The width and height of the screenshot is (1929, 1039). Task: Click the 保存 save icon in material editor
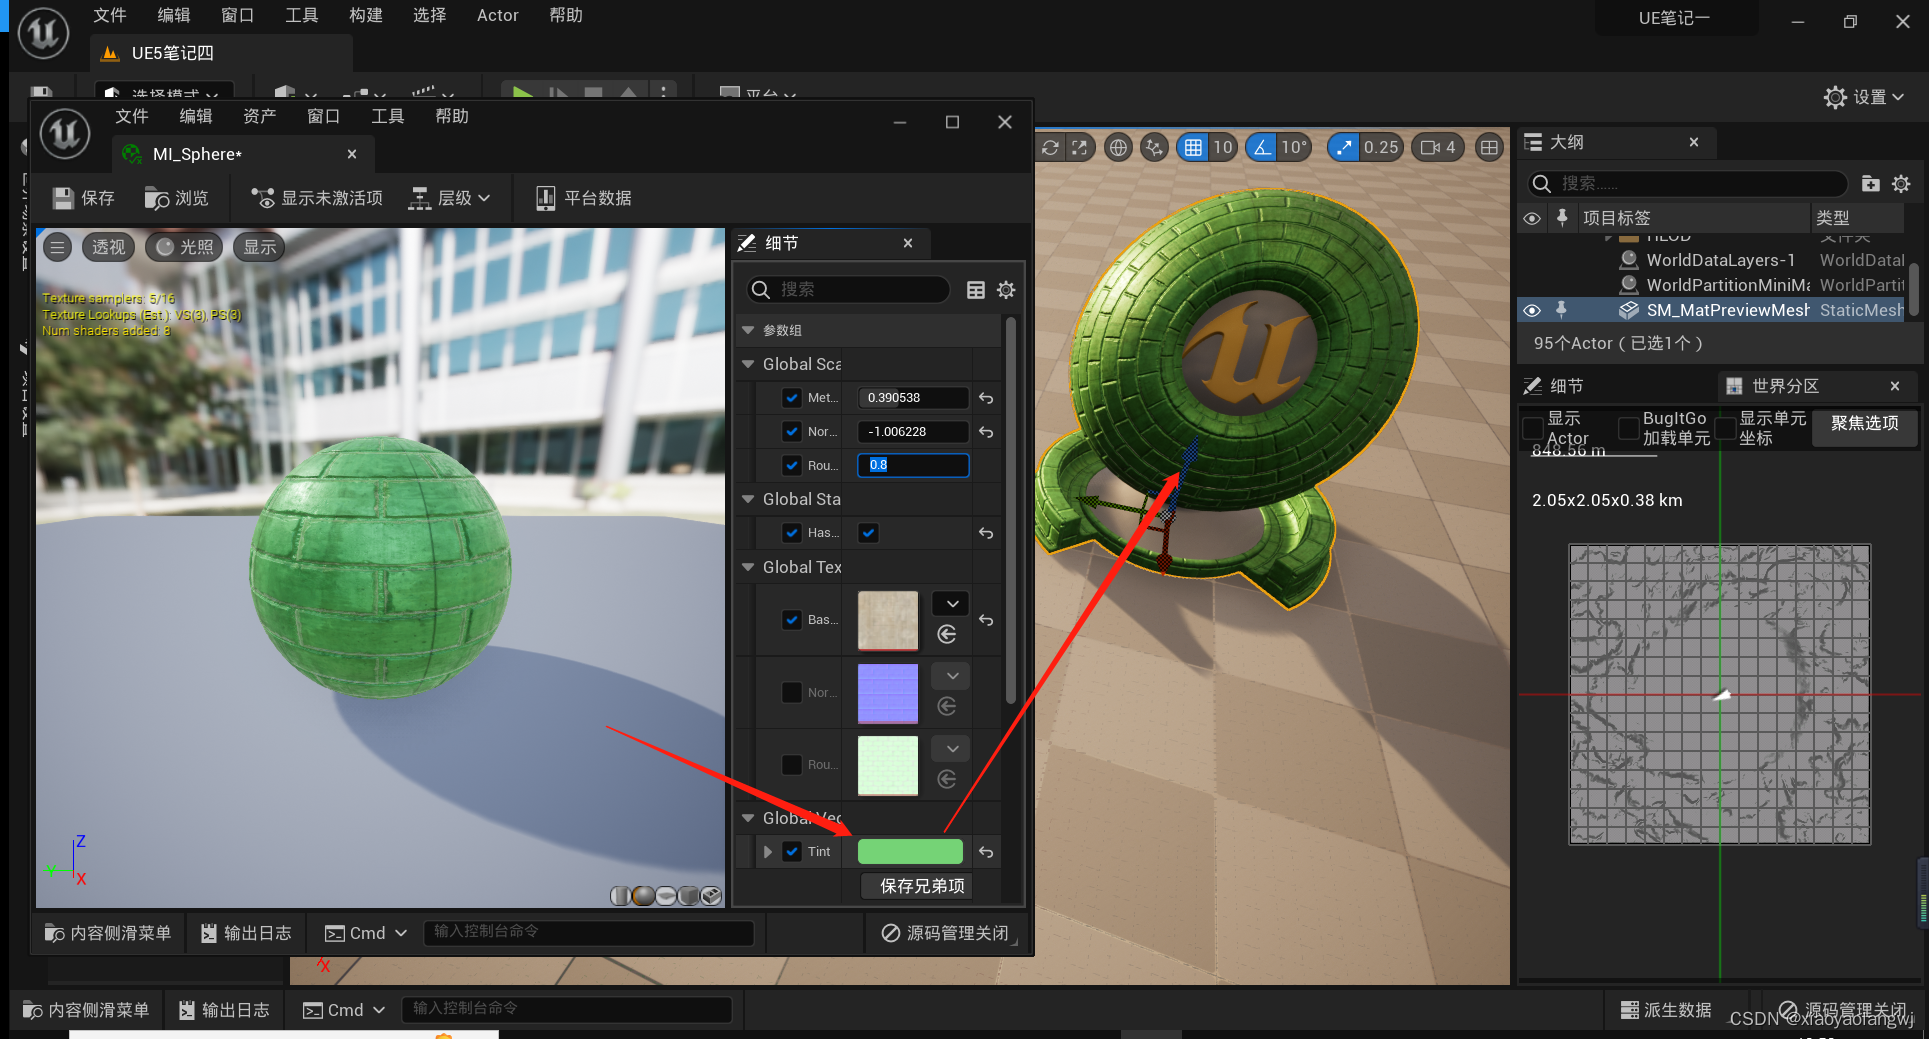63,198
